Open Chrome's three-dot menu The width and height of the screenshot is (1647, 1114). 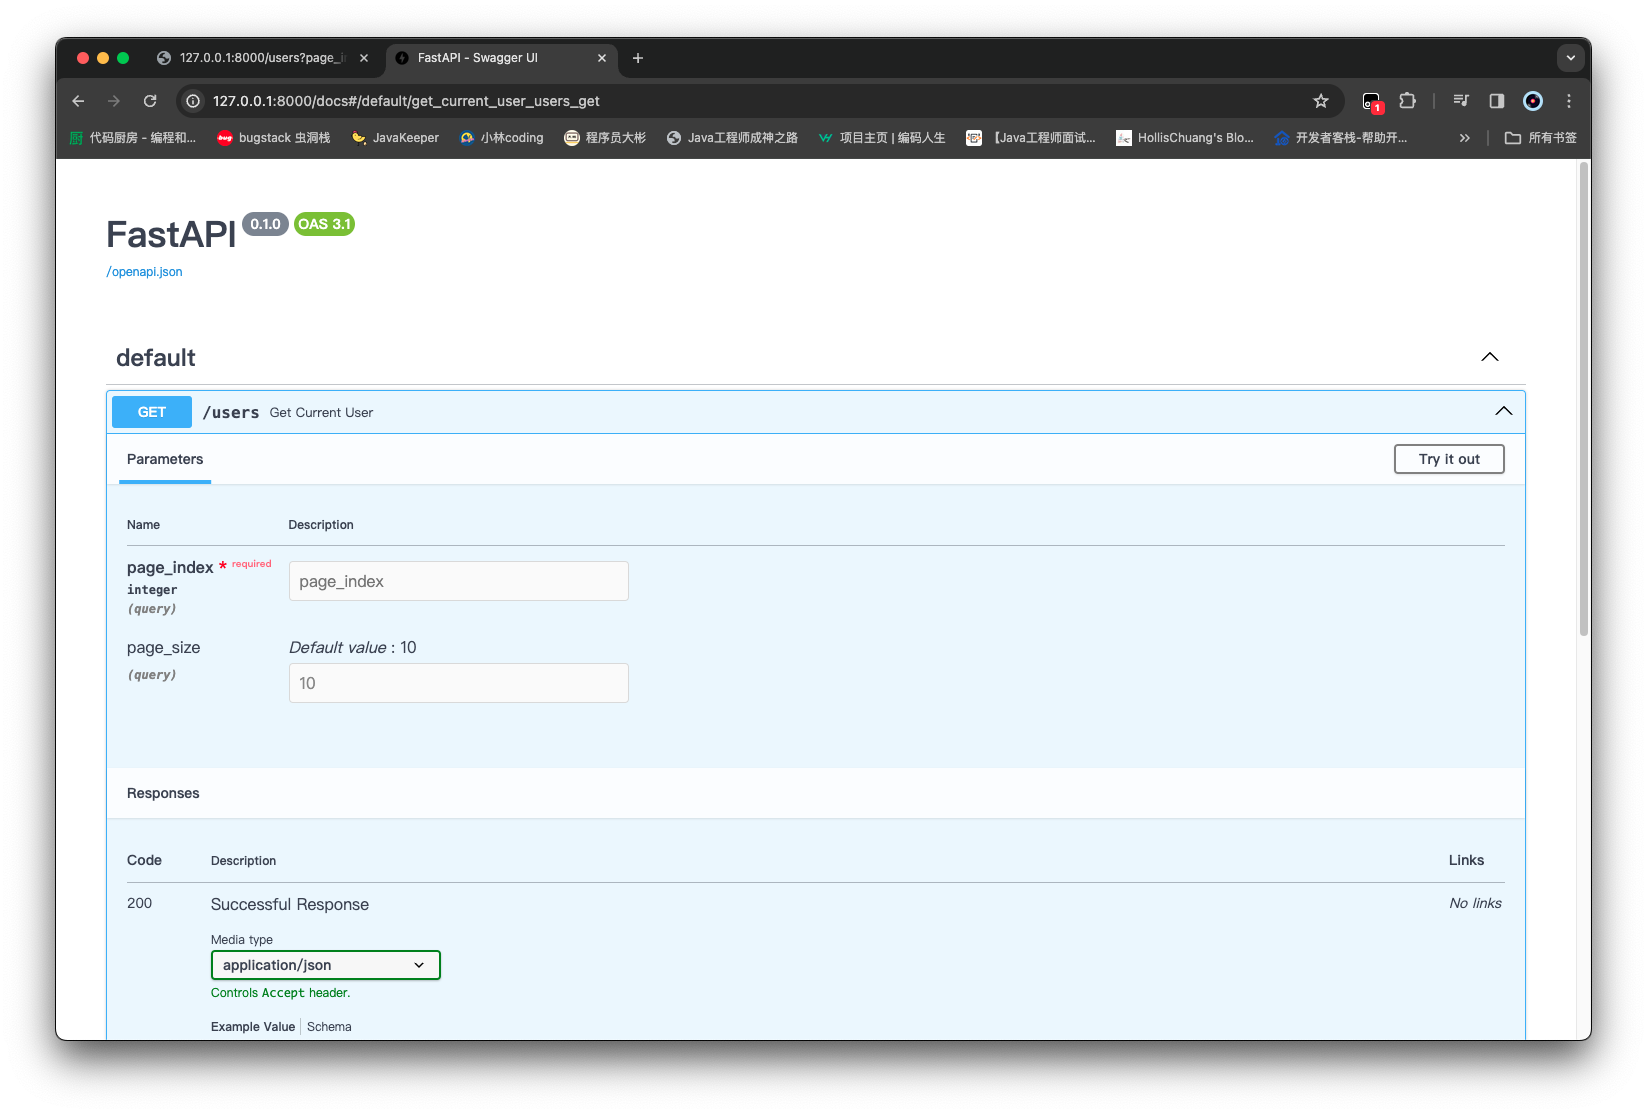(1569, 101)
